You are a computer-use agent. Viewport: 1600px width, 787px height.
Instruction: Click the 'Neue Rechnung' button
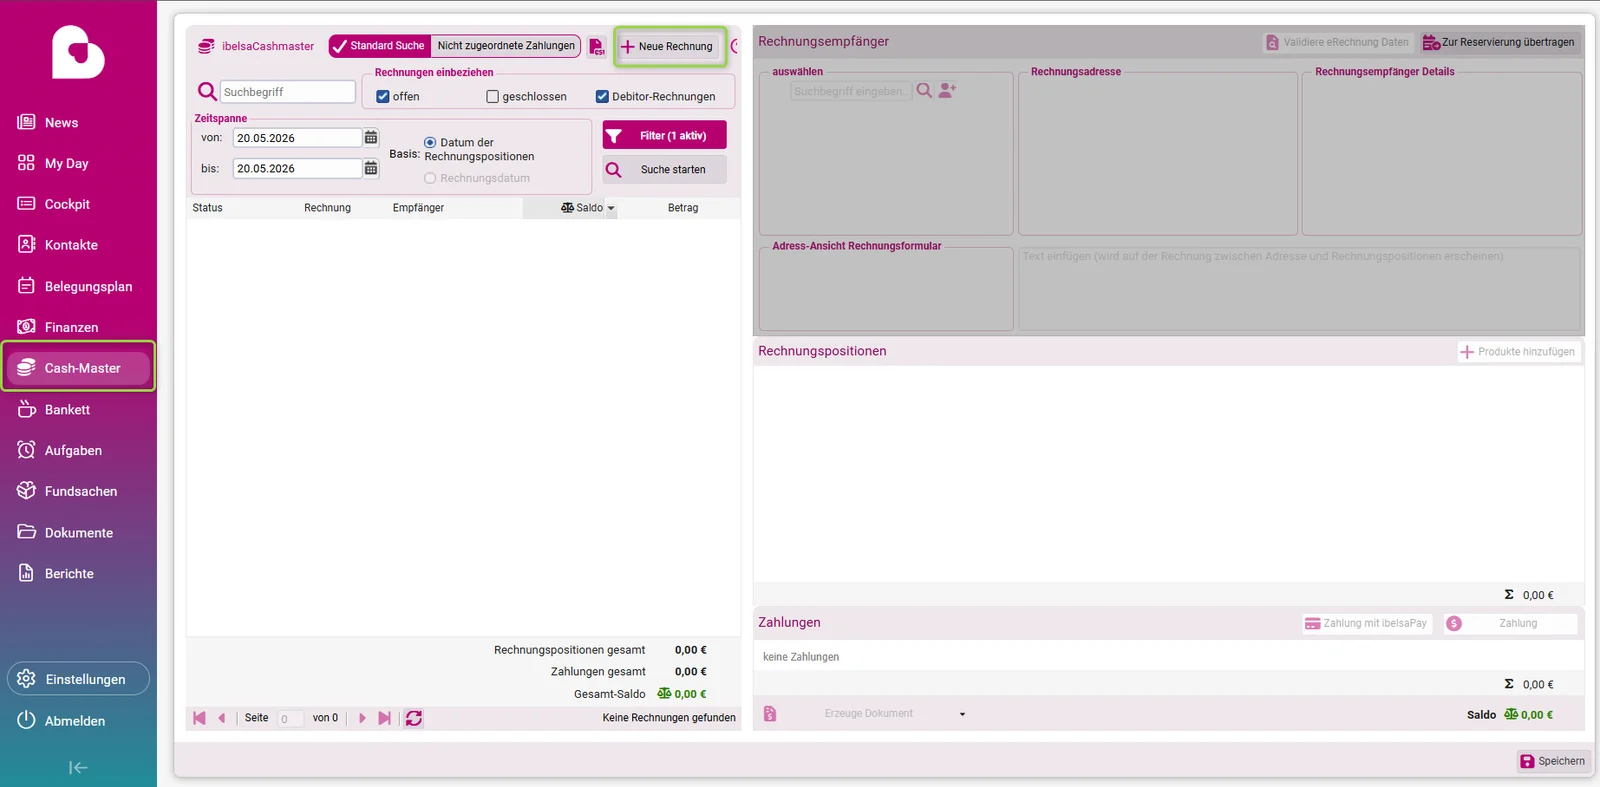pyautogui.click(x=669, y=46)
